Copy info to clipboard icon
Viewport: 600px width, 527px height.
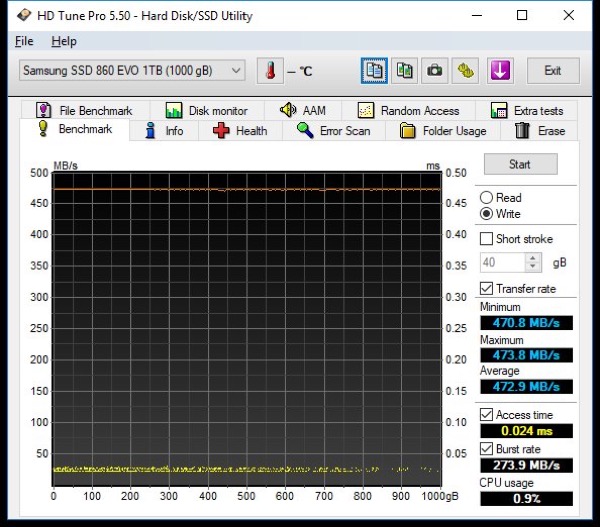(374, 71)
